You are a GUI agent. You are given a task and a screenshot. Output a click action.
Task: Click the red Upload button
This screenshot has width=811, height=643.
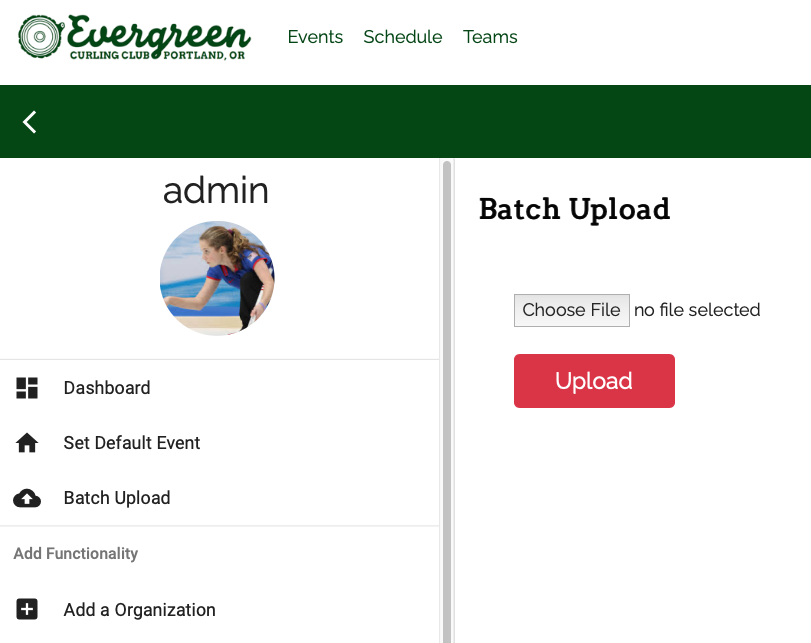594,381
